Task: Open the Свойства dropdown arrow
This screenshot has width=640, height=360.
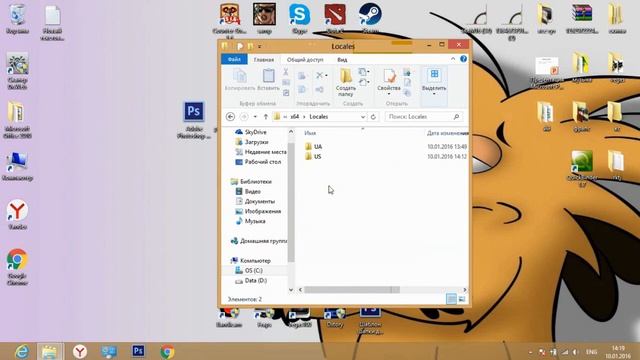Action: point(389,94)
